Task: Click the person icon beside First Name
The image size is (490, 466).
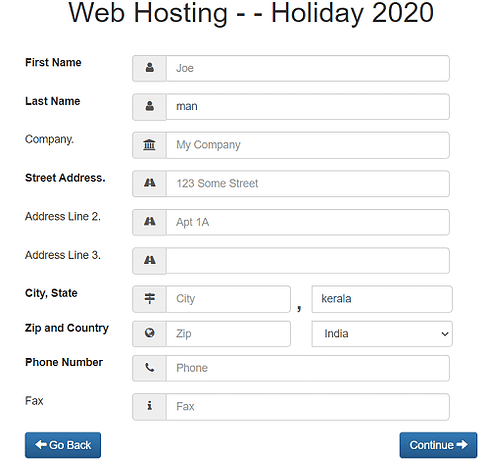Action: pyautogui.click(x=150, y=68)
